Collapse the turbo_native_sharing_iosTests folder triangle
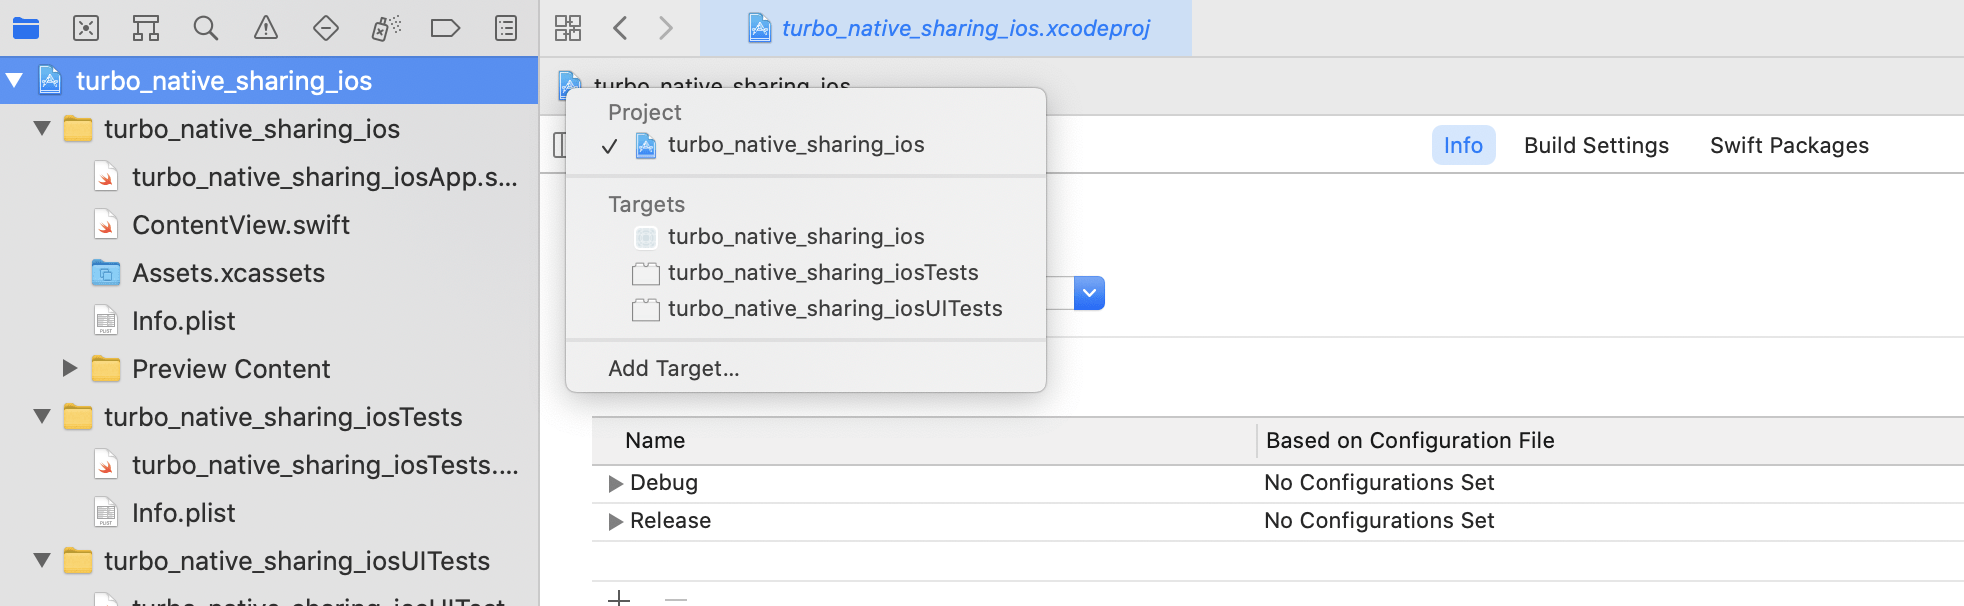1964x606 pixels. (42, 416)
